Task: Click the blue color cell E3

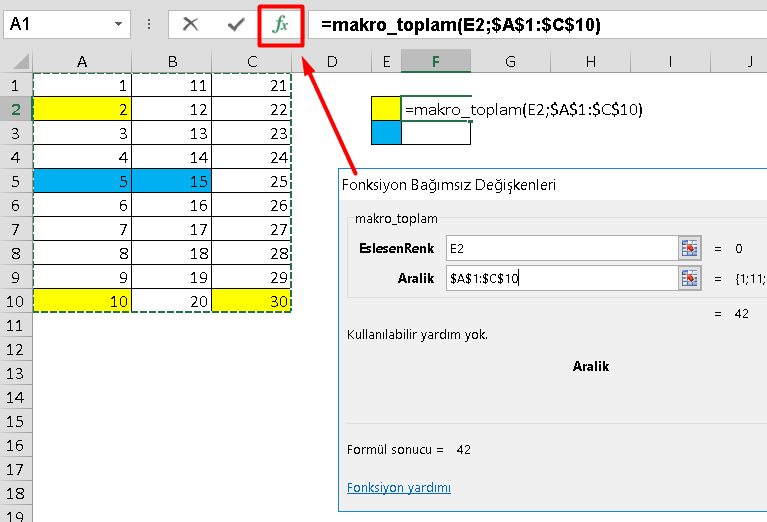Action: (x=386, y=133)
